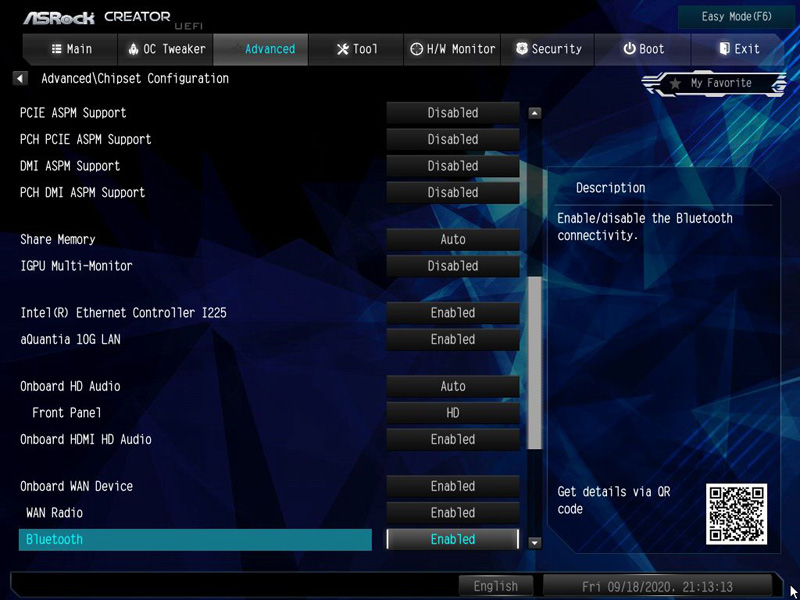Change PCIE ASPM Support value
Image resolution: width=800 pixels, height=600 pixels.
coord(453,113)
